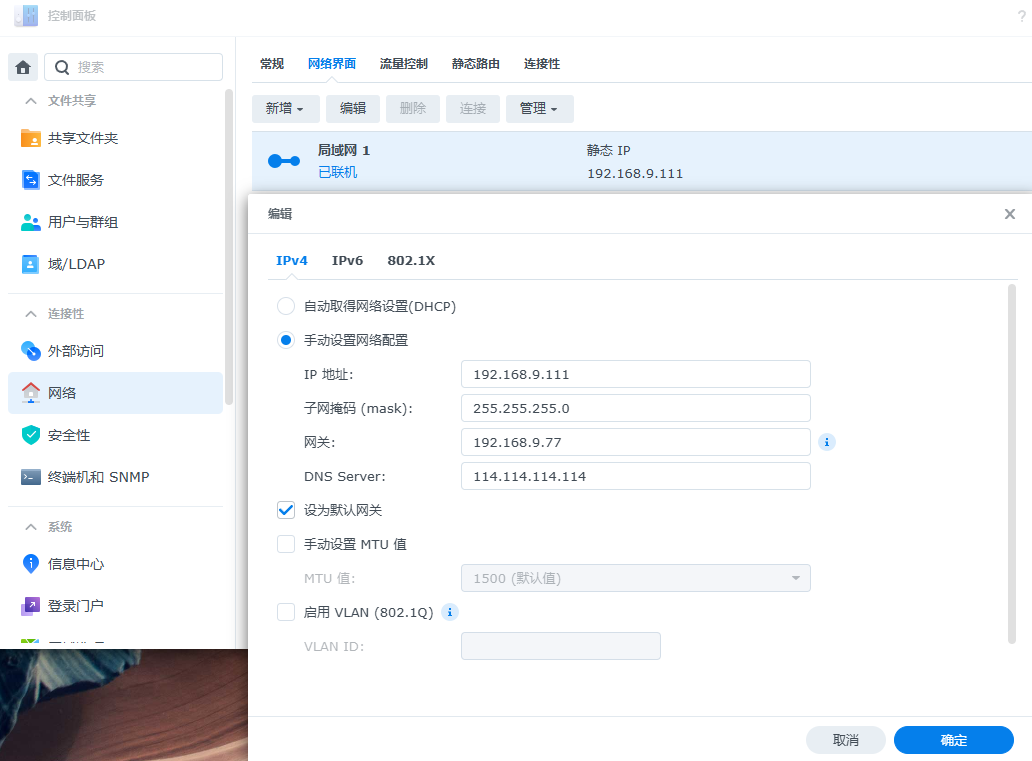The image size is (1032, 761).
Task: Open the External Access (外部访问) icon
Action: [31, 351]
